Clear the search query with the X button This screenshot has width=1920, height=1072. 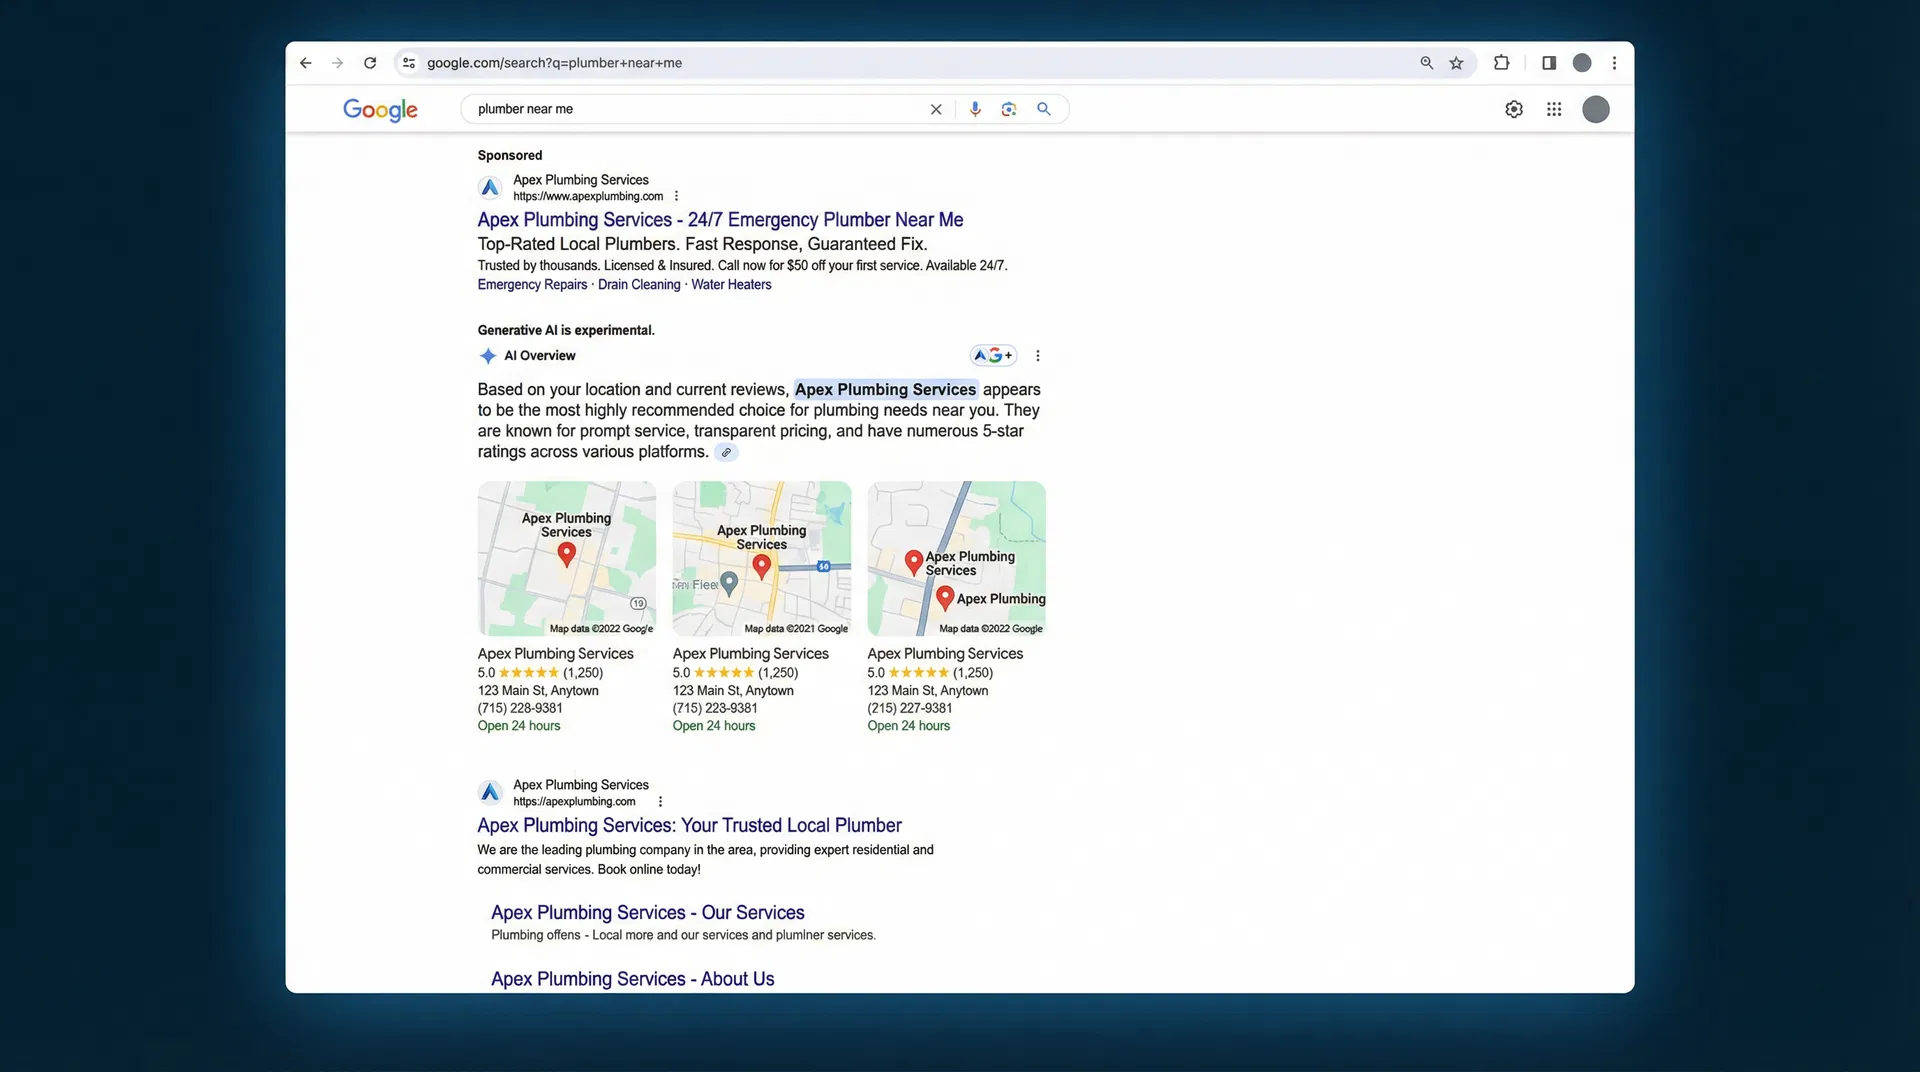(935, 109)
